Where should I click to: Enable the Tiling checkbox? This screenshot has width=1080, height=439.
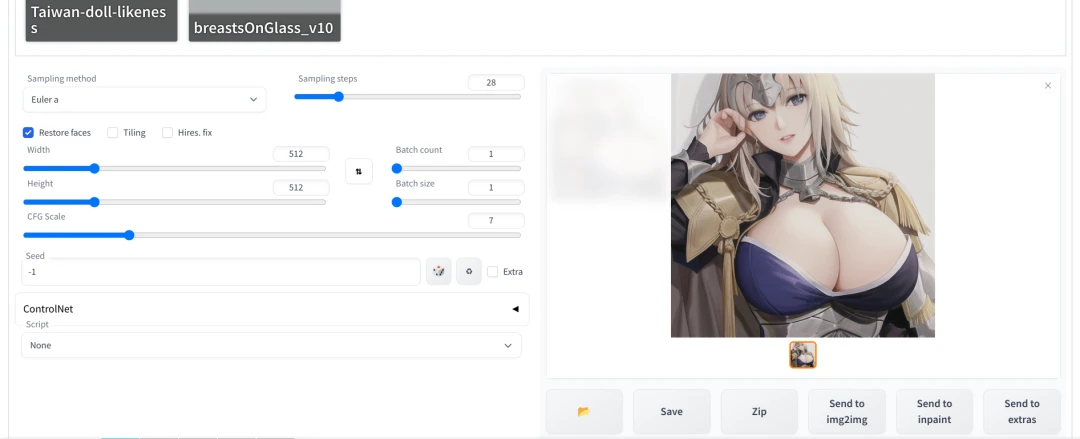(113, 132)
